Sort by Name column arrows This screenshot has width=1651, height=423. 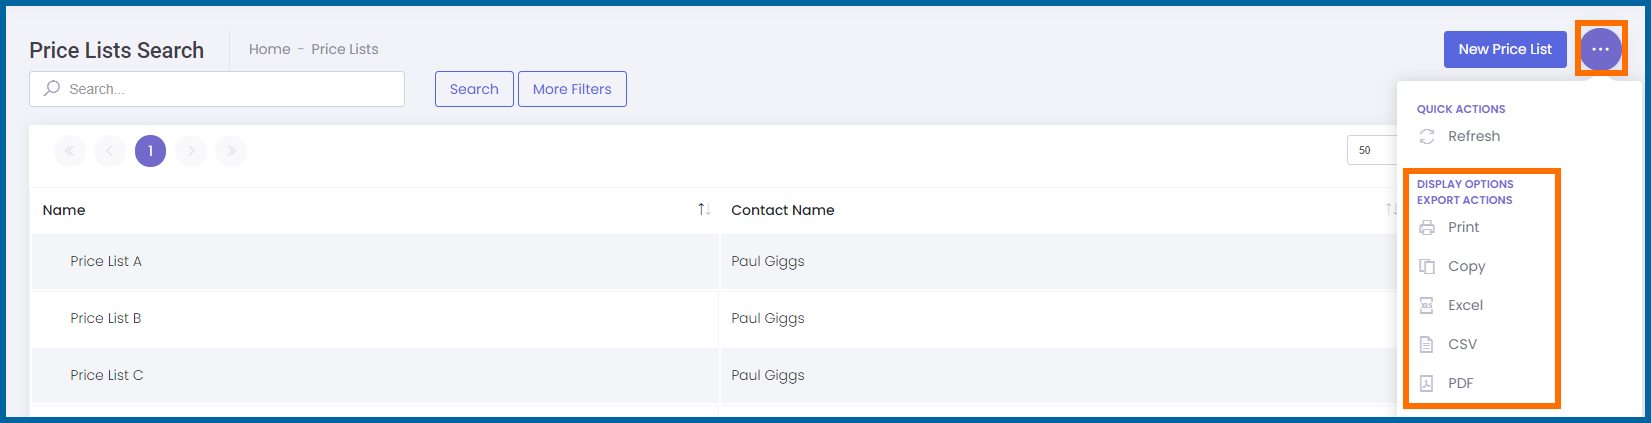[x=704, y=209]
